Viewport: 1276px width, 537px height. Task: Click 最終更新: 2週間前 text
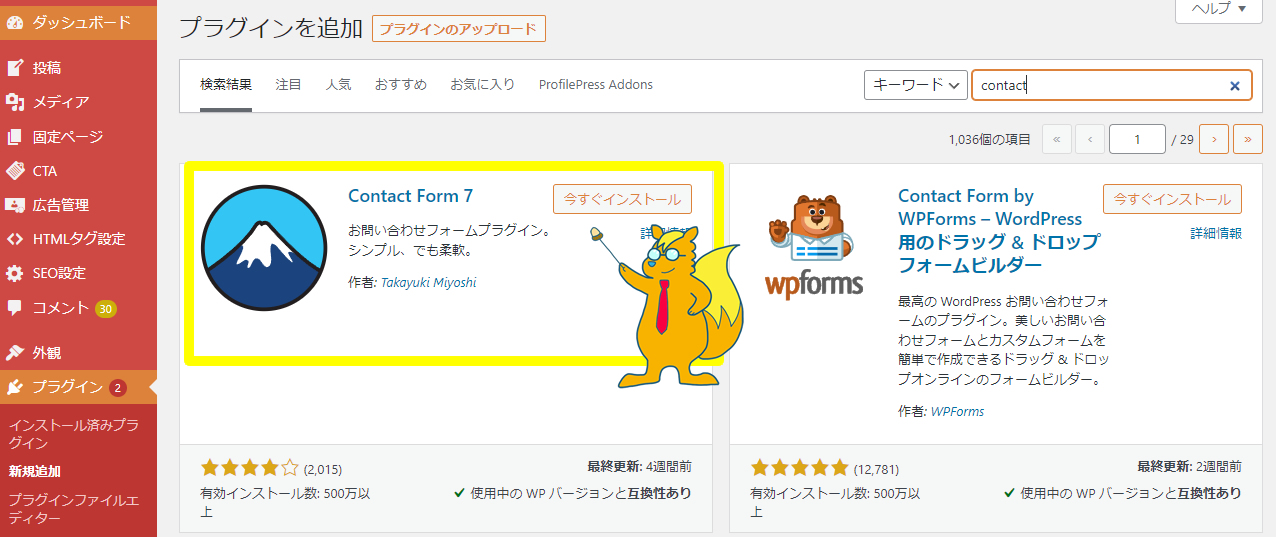[1189, 467]
